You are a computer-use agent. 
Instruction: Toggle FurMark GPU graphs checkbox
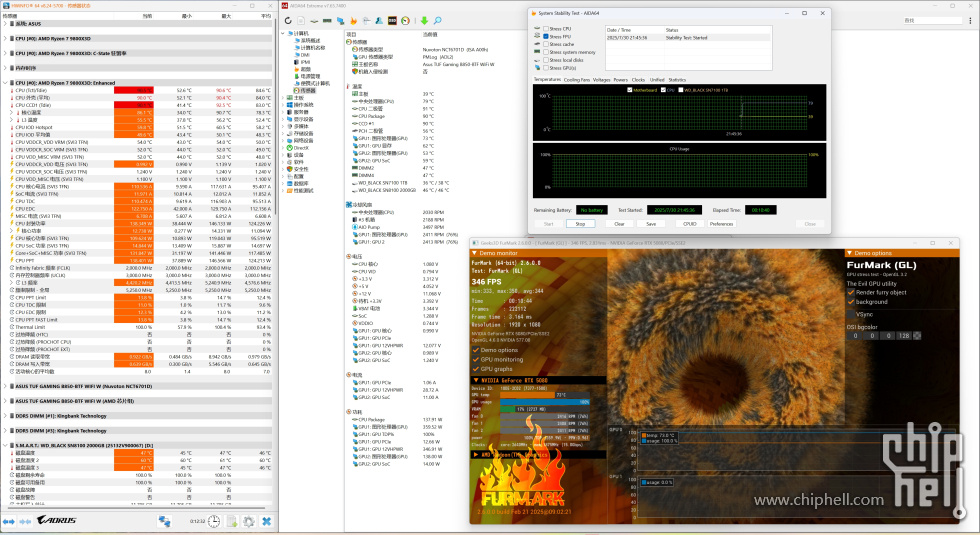point(476,369)
